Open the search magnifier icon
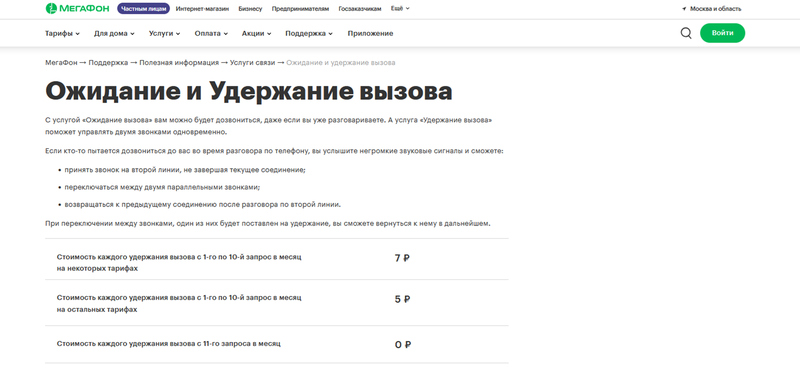Screen dimensions: 800x373 tap(686, 33)
